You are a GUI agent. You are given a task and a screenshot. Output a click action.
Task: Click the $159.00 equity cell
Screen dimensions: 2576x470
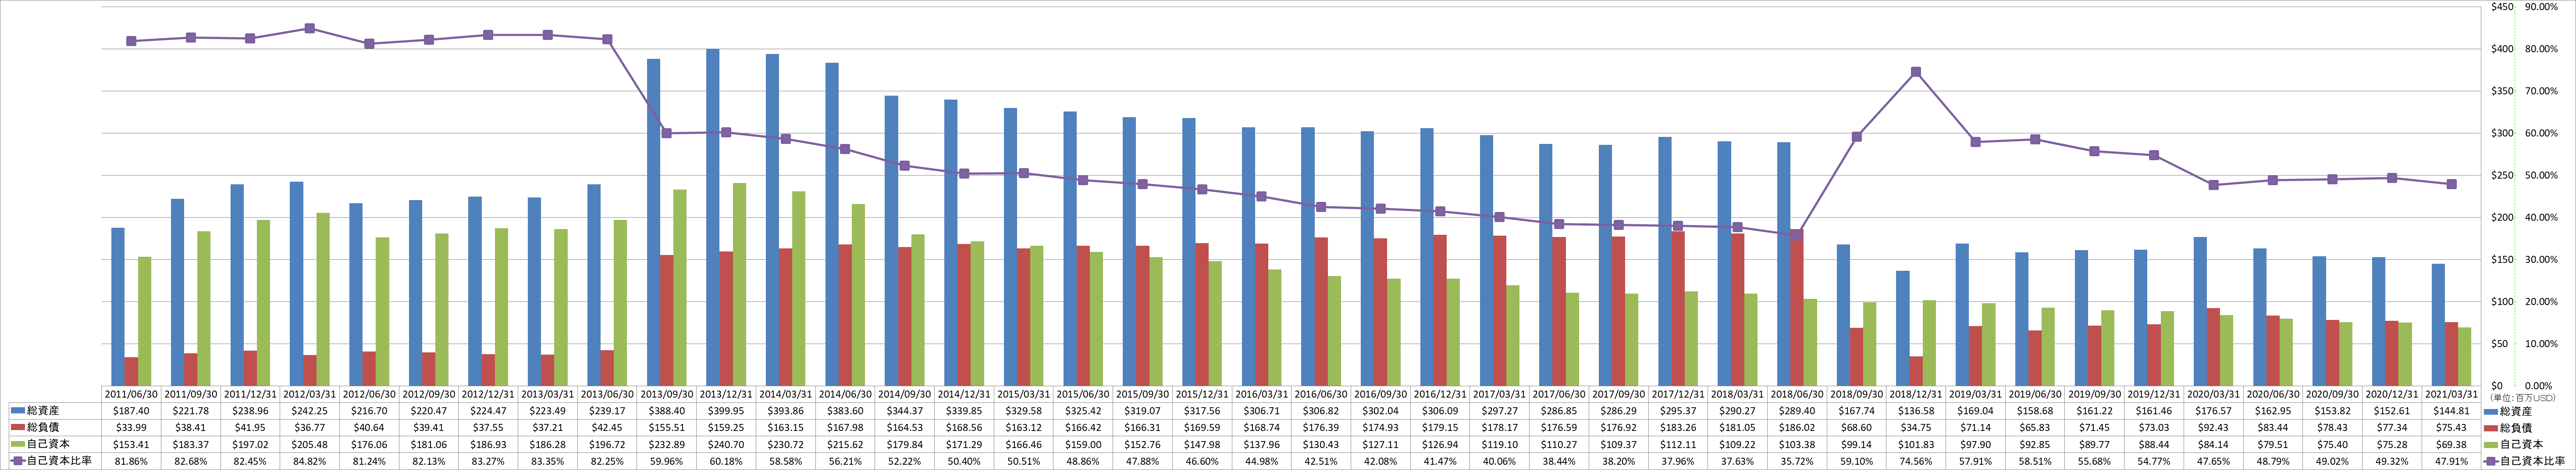pyautogui.click(x=1083, y=445)
